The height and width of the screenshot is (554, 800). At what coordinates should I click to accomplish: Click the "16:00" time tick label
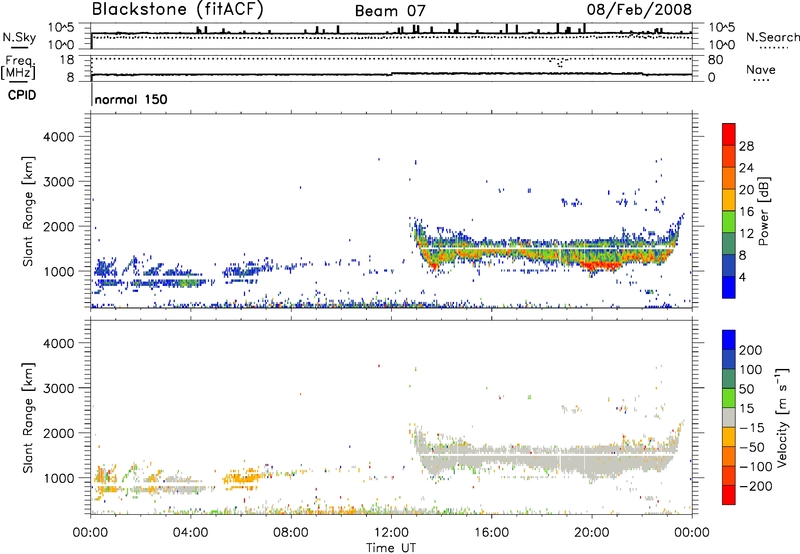[491, 533]
